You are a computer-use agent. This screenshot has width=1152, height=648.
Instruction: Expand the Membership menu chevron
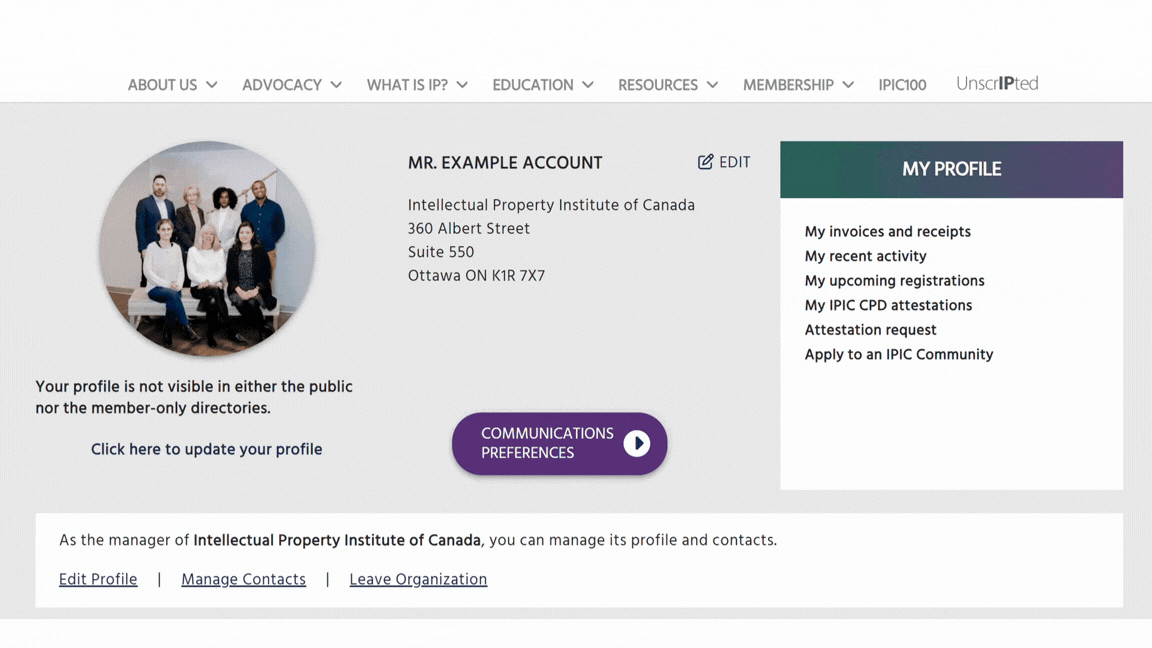(x=848, y=85)
